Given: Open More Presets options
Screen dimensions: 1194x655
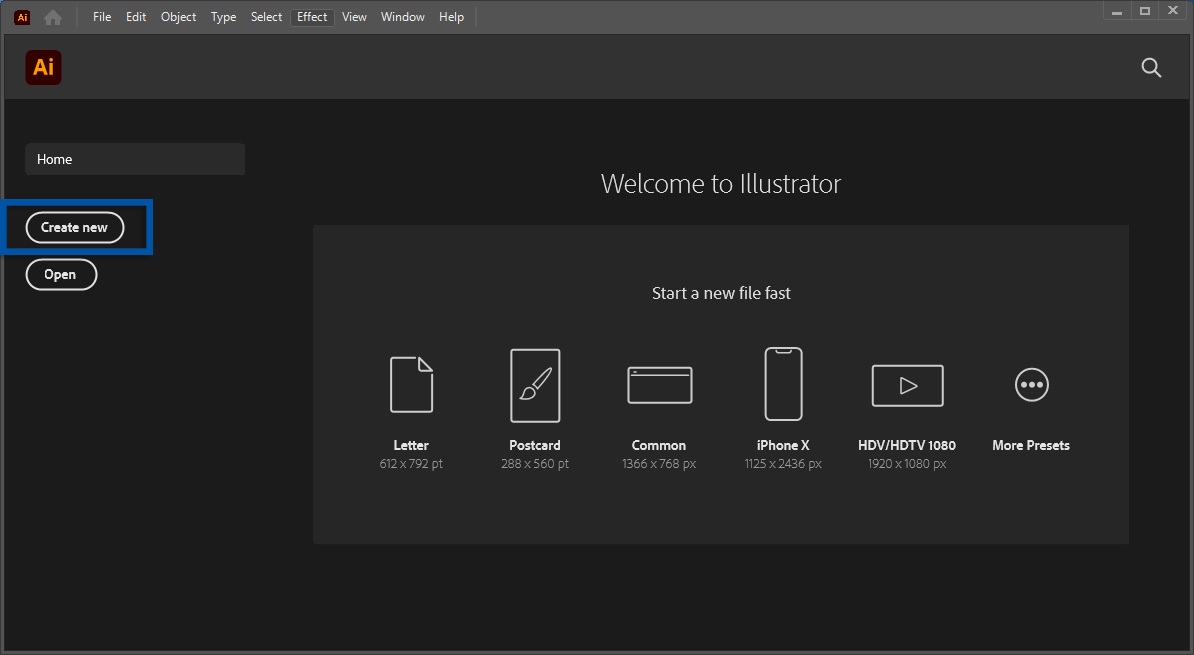Looking at the screenshot, I should click(x=1031, y=385).
